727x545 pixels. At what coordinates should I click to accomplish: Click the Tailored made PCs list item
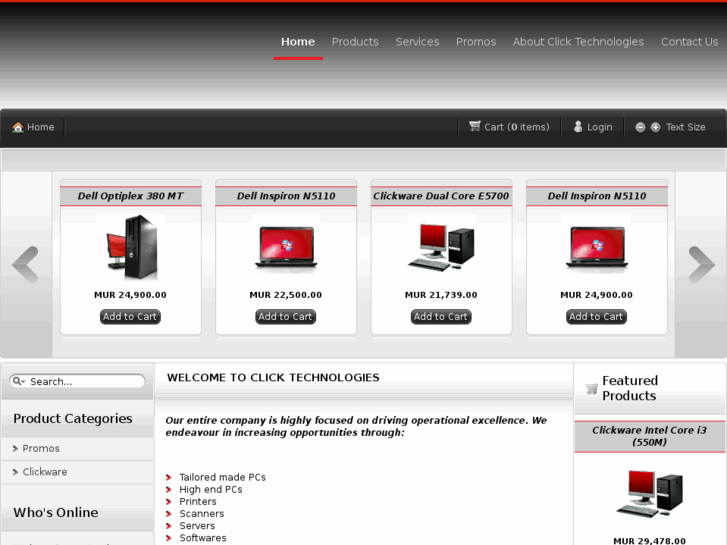pos(223,477)
